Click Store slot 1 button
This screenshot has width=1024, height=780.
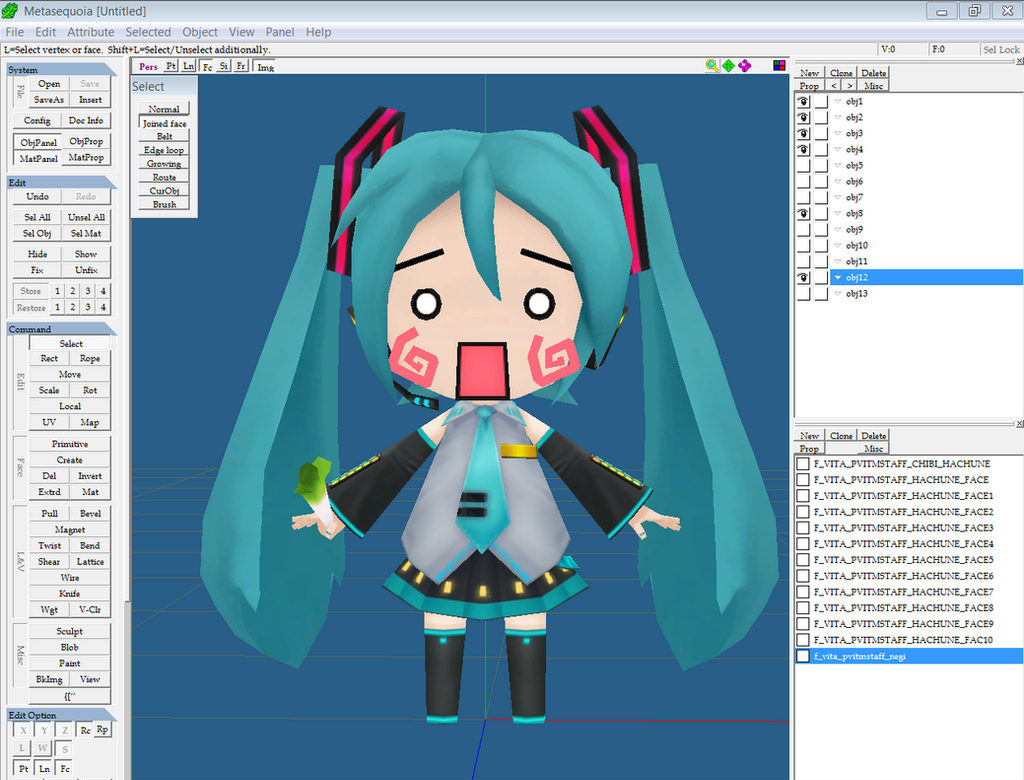coord(57,291)
